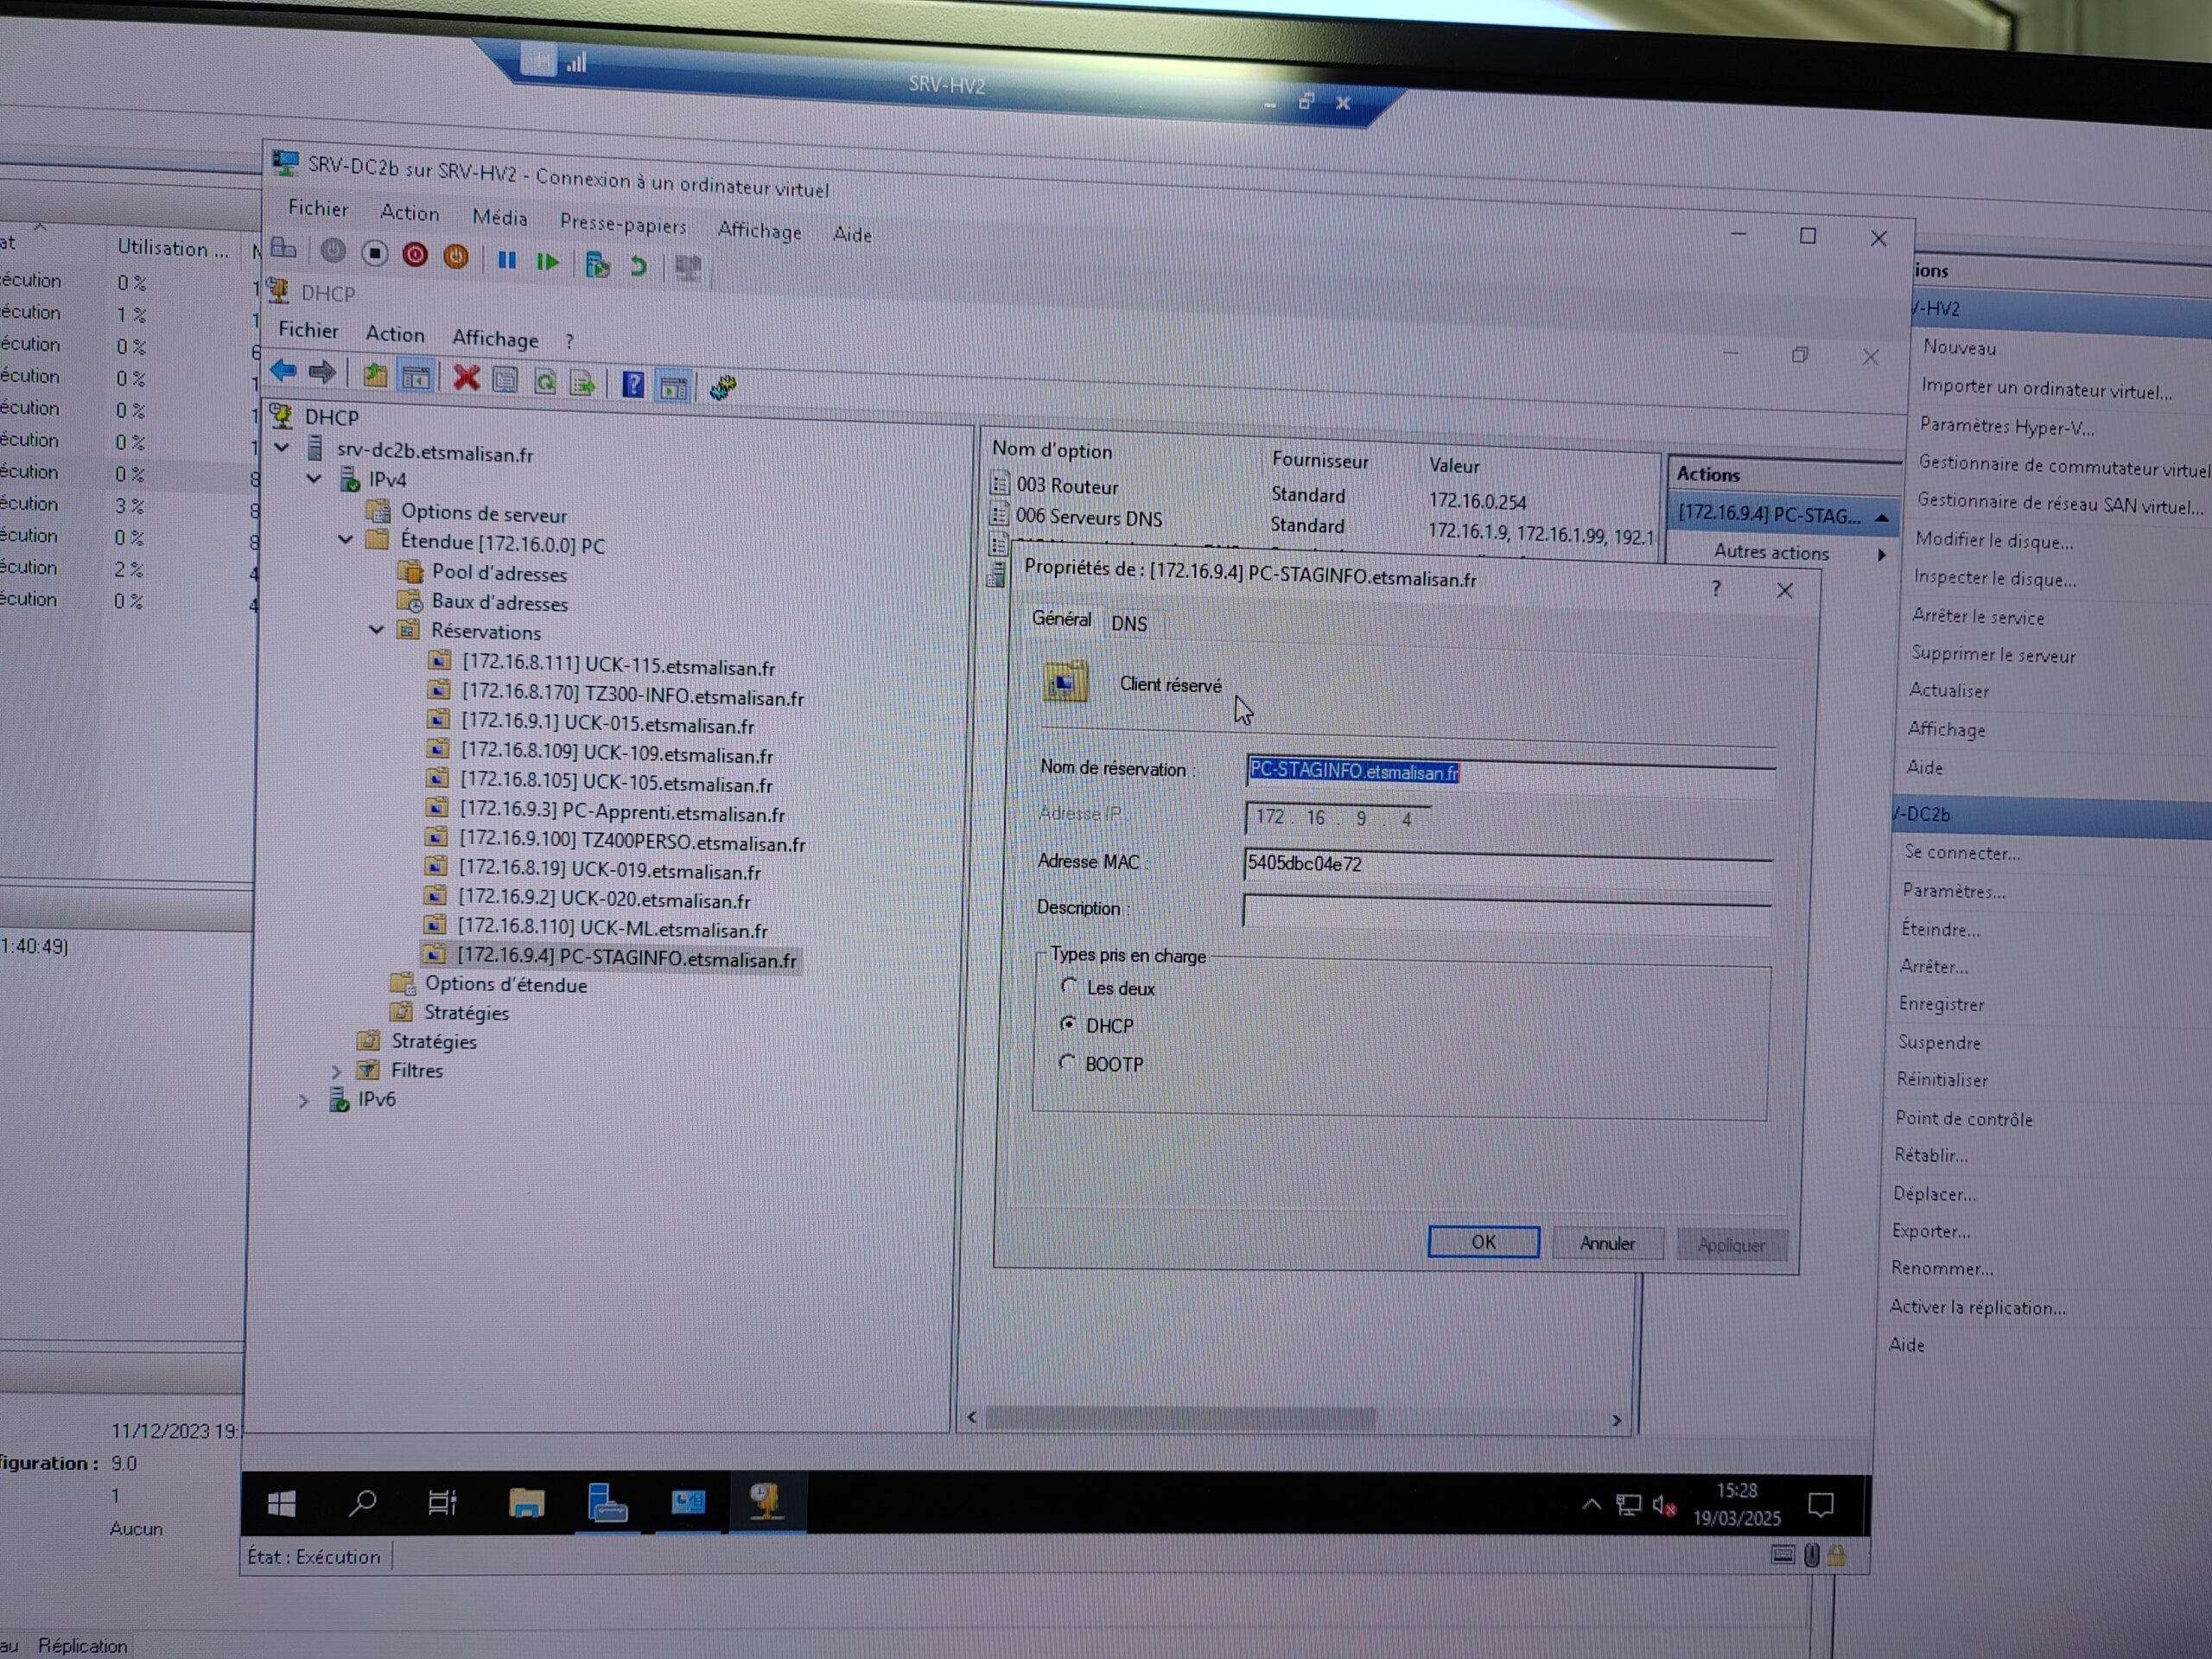Viewport: 2212px width, 1659px height.
Task: Open the DHCP console Action menu
Action: click(395, 334)
